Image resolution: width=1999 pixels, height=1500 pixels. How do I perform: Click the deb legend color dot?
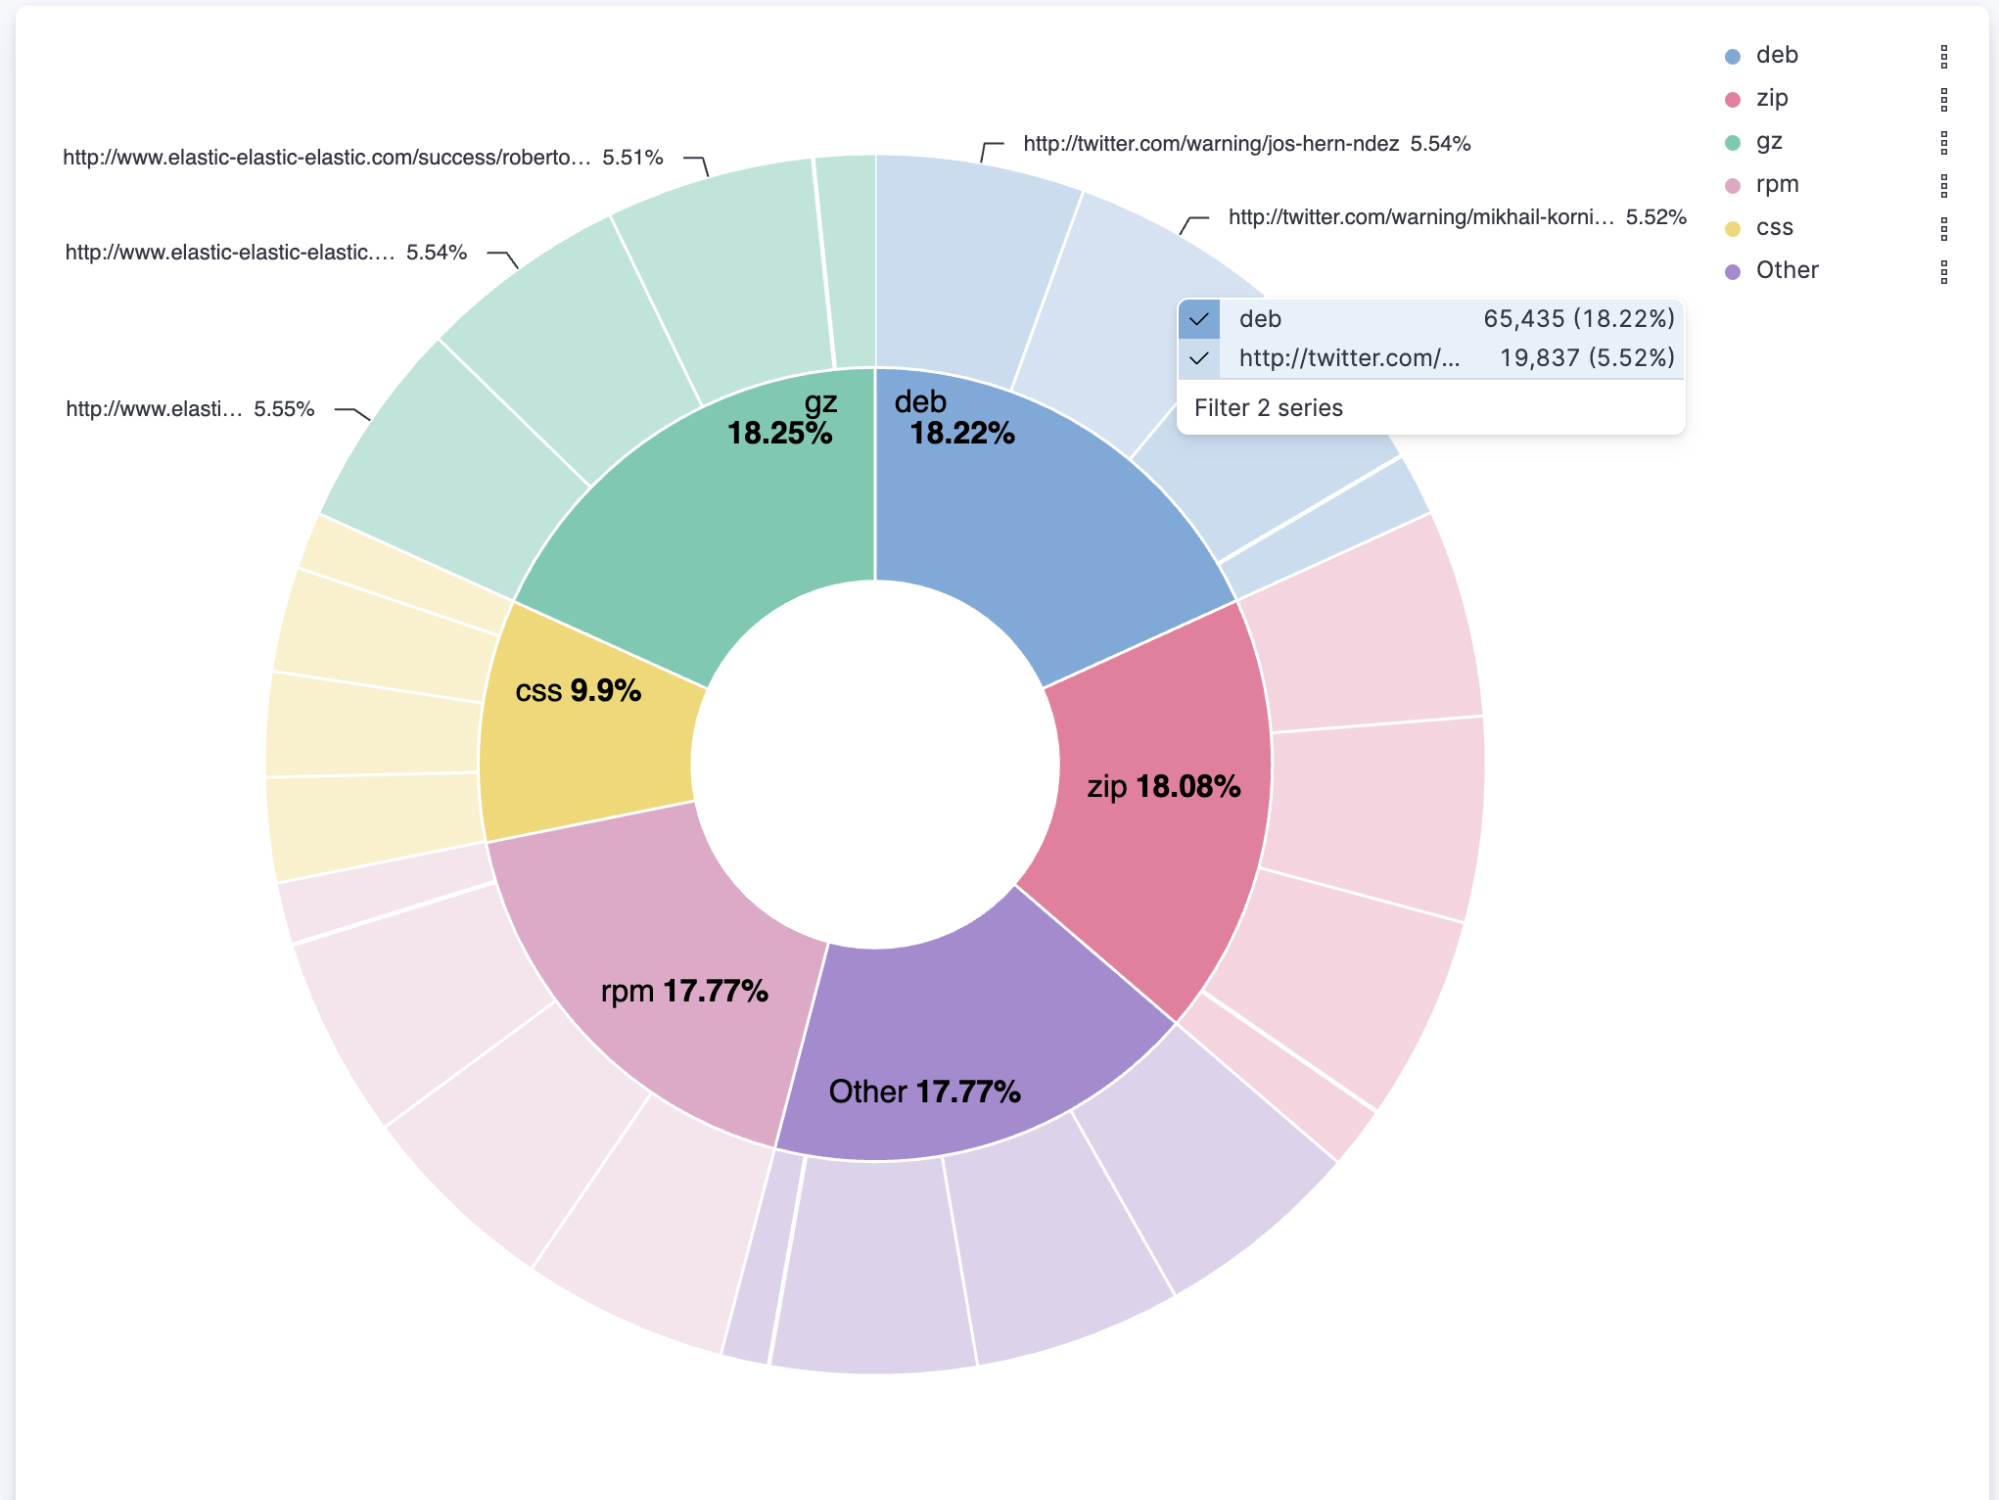pyautogui.click(x=1732, y=57)
